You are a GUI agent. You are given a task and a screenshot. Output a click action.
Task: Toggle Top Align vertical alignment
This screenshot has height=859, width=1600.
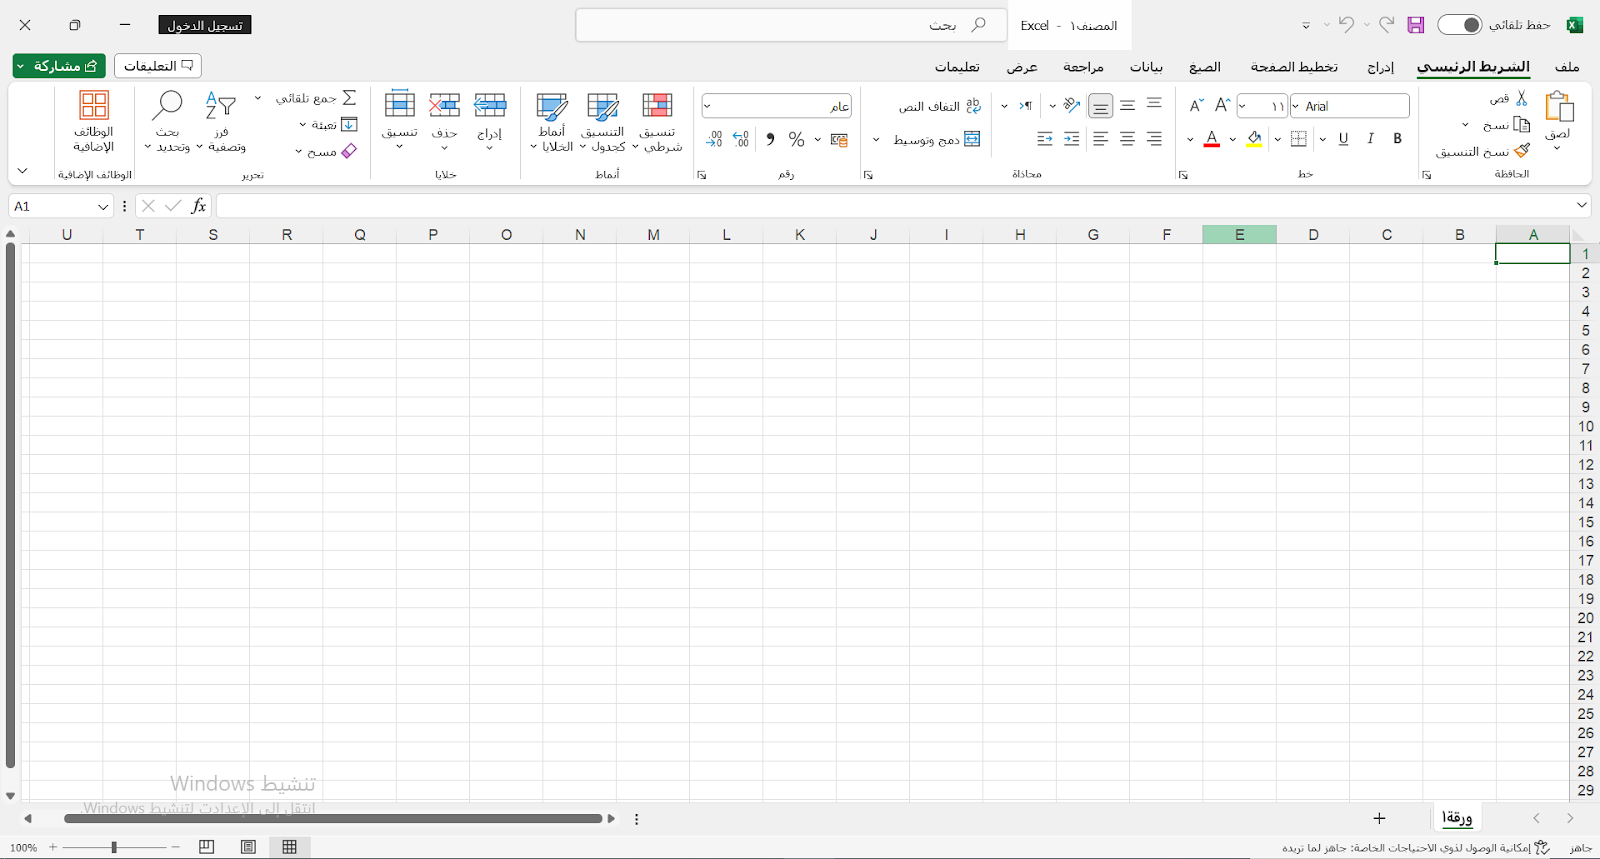point(1154,105)
